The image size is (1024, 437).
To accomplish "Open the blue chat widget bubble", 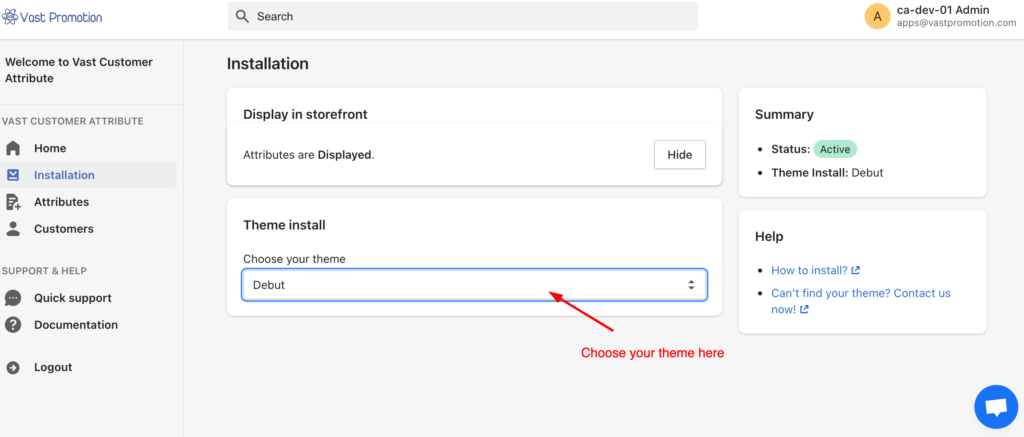I will (995, 407).
